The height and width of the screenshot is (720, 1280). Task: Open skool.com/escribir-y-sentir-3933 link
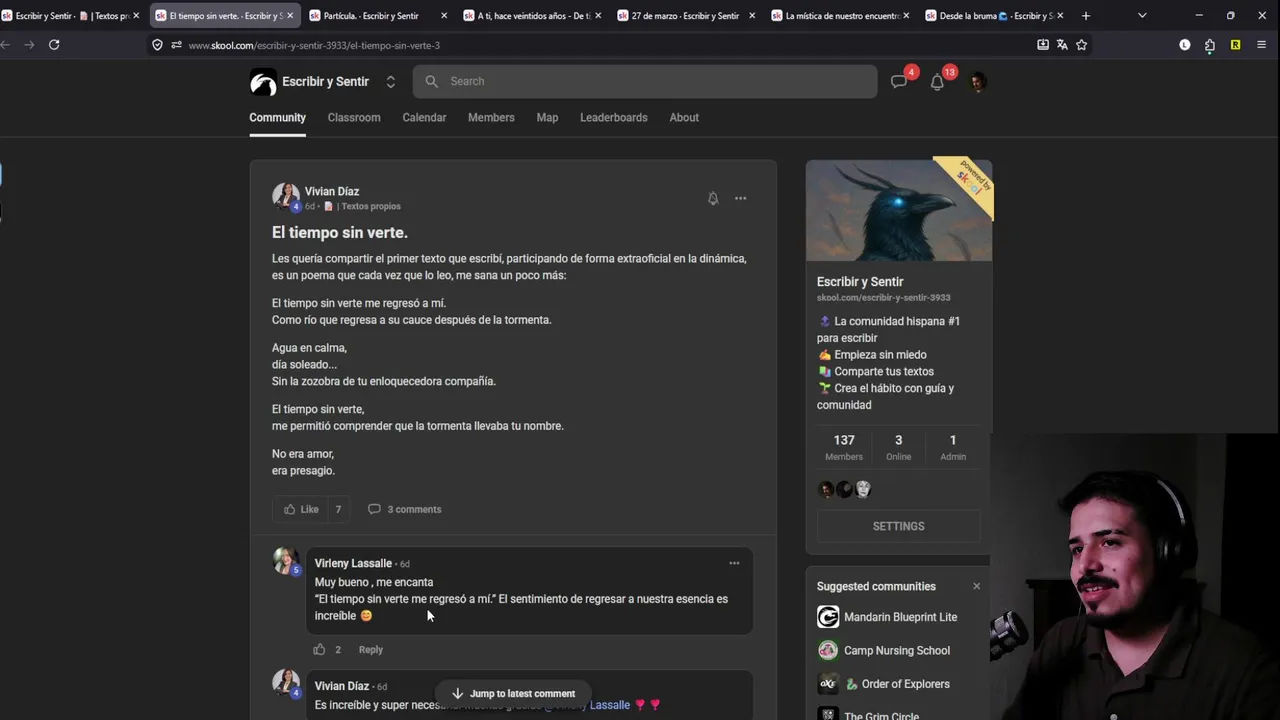(x=884, y=297)
